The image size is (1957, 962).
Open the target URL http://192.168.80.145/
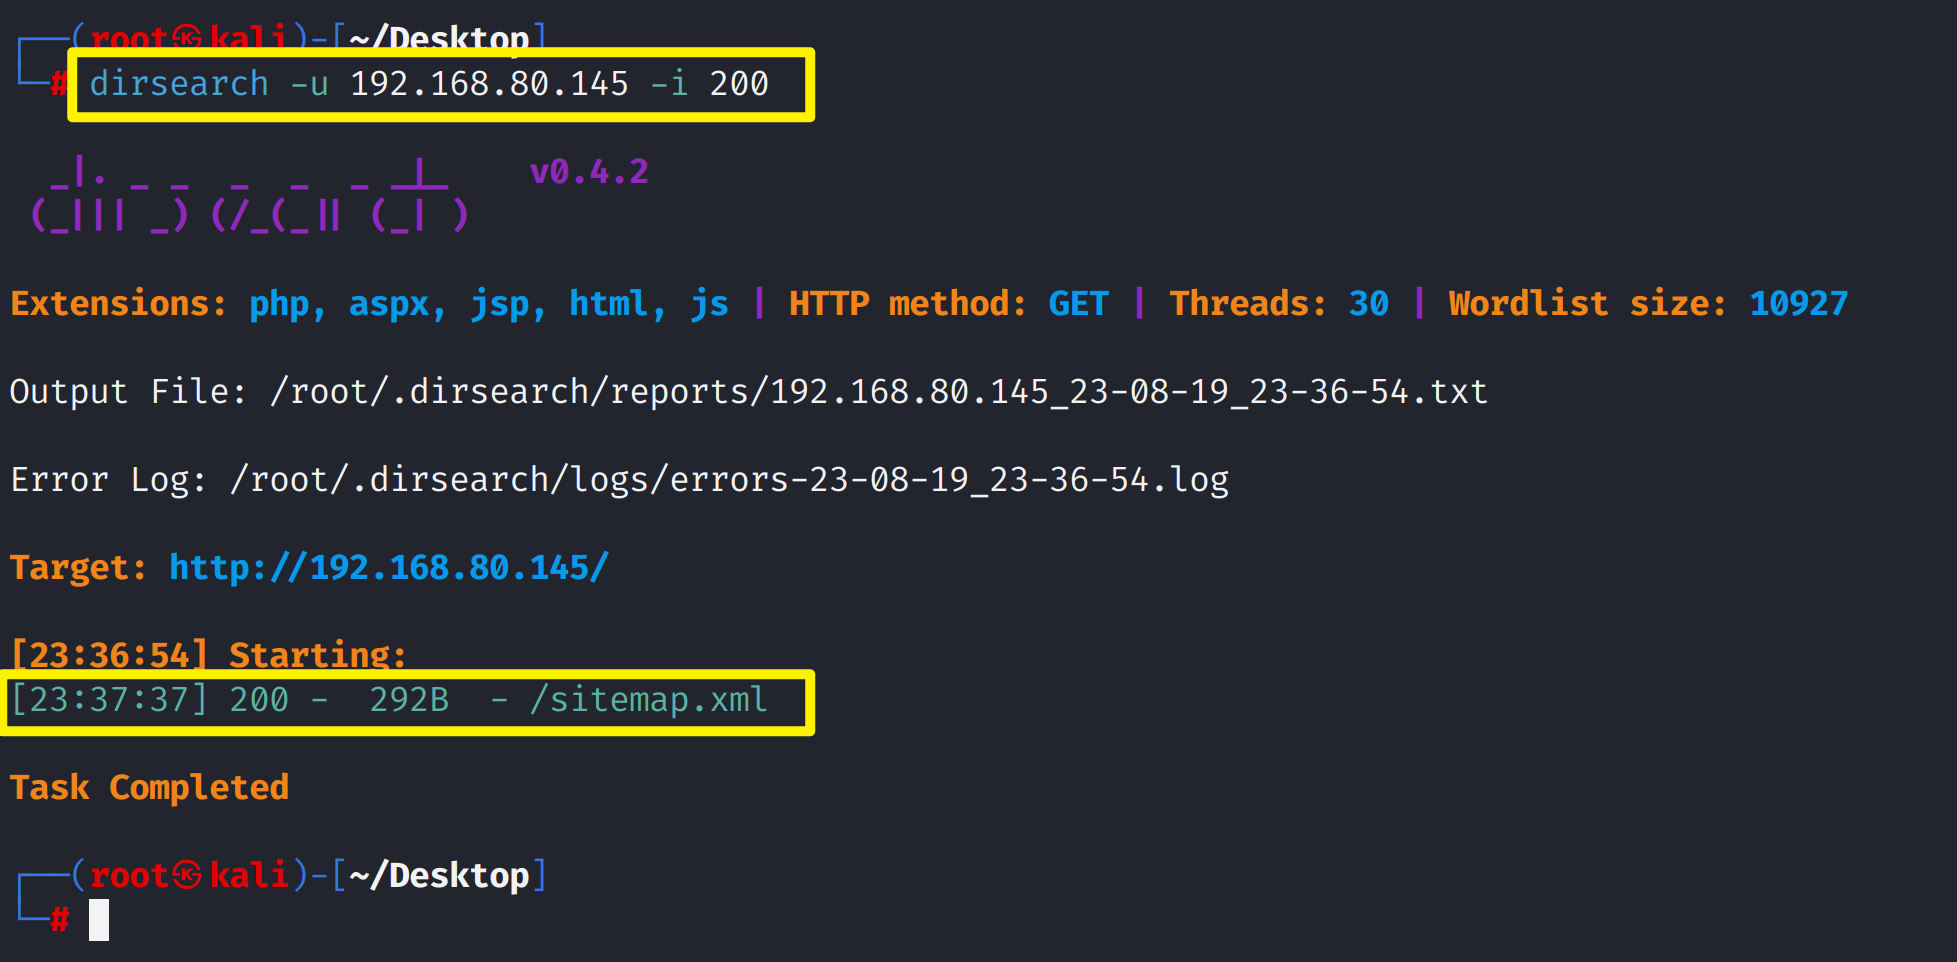(x=389, y=568)
